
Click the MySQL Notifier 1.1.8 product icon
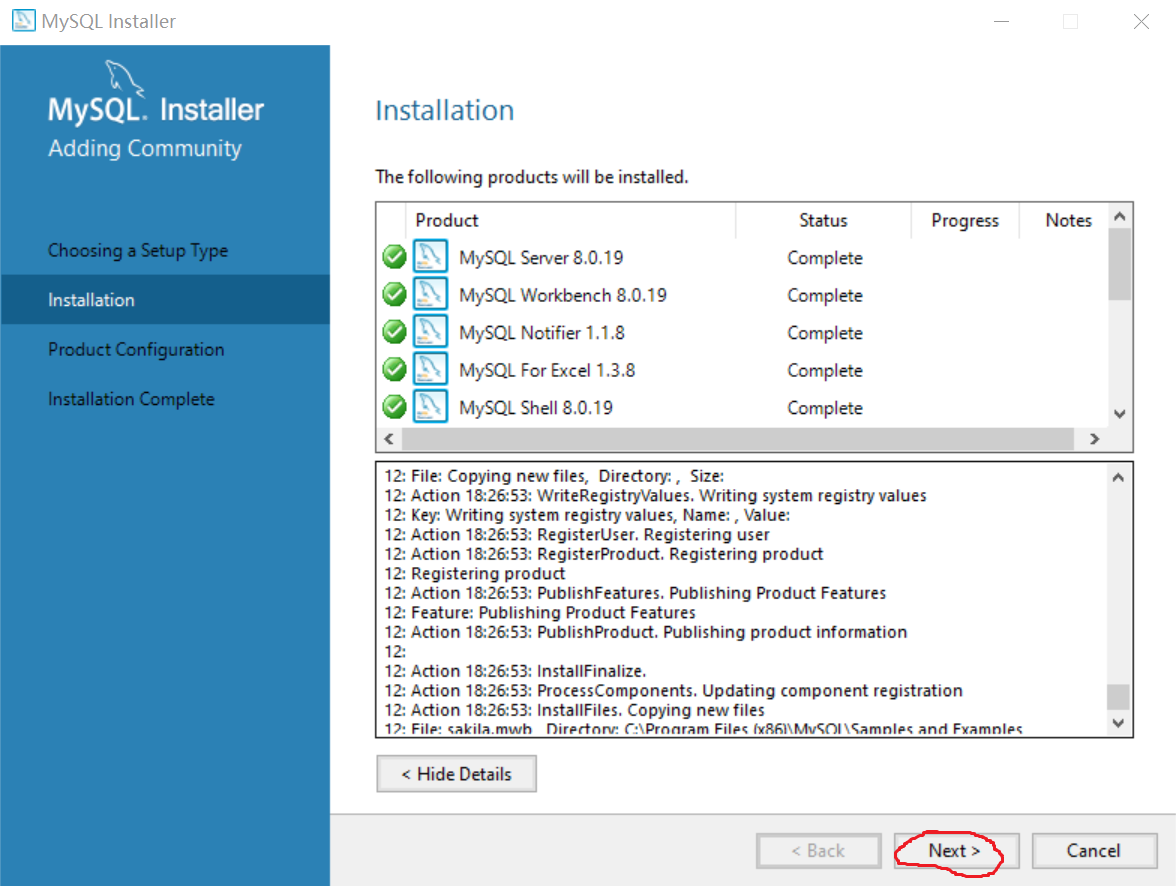click(x=430, y=332)
